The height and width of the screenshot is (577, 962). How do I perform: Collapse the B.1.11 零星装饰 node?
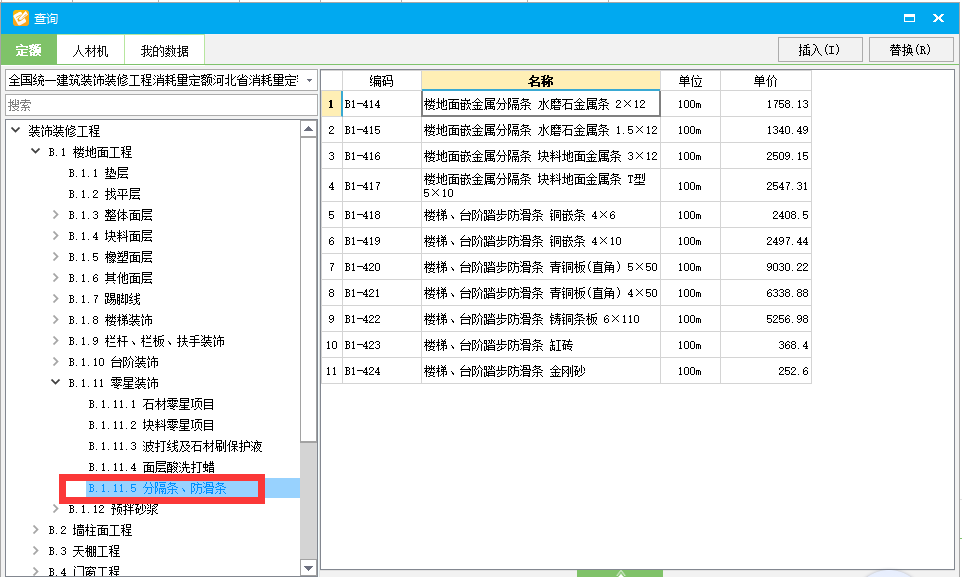[x=56, y=382]
